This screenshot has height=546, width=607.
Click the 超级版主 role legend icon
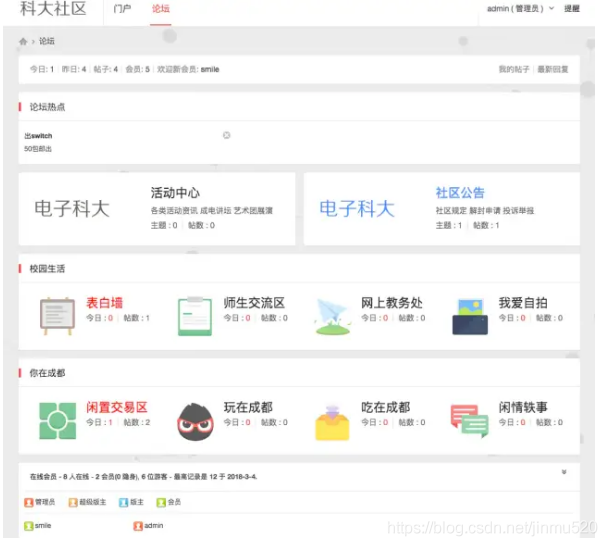(73, 502)
